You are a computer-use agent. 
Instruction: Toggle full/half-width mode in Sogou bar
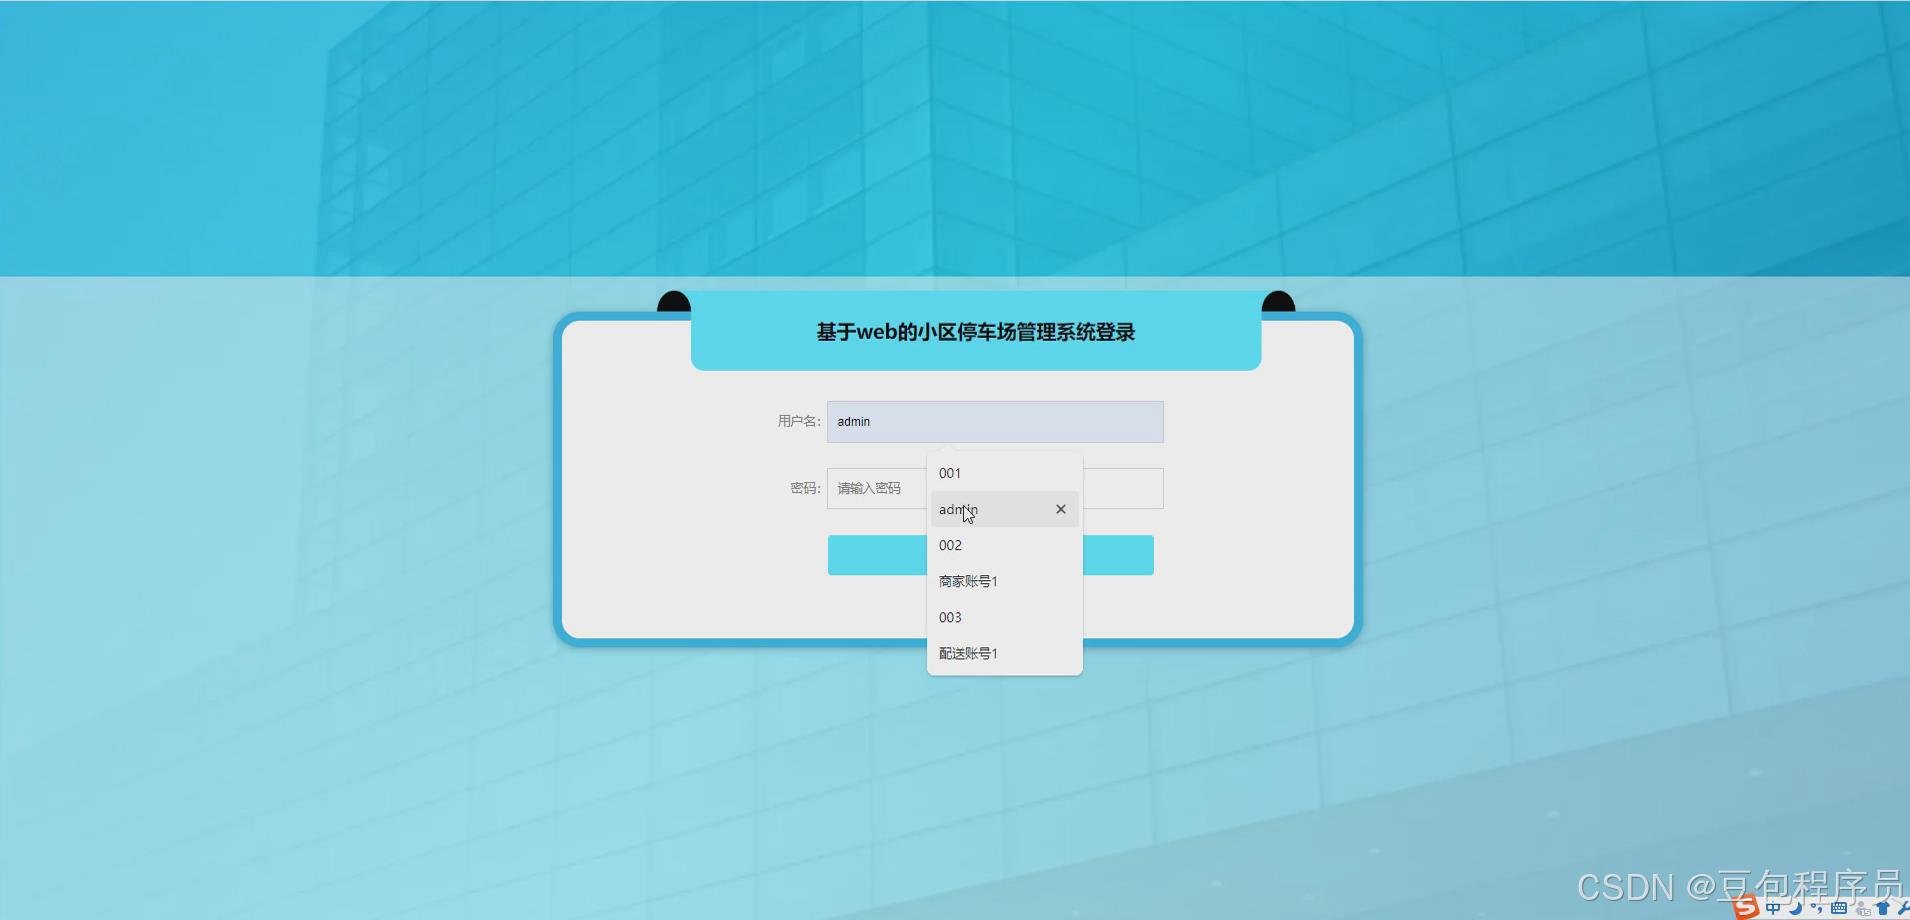(1796, 910)
